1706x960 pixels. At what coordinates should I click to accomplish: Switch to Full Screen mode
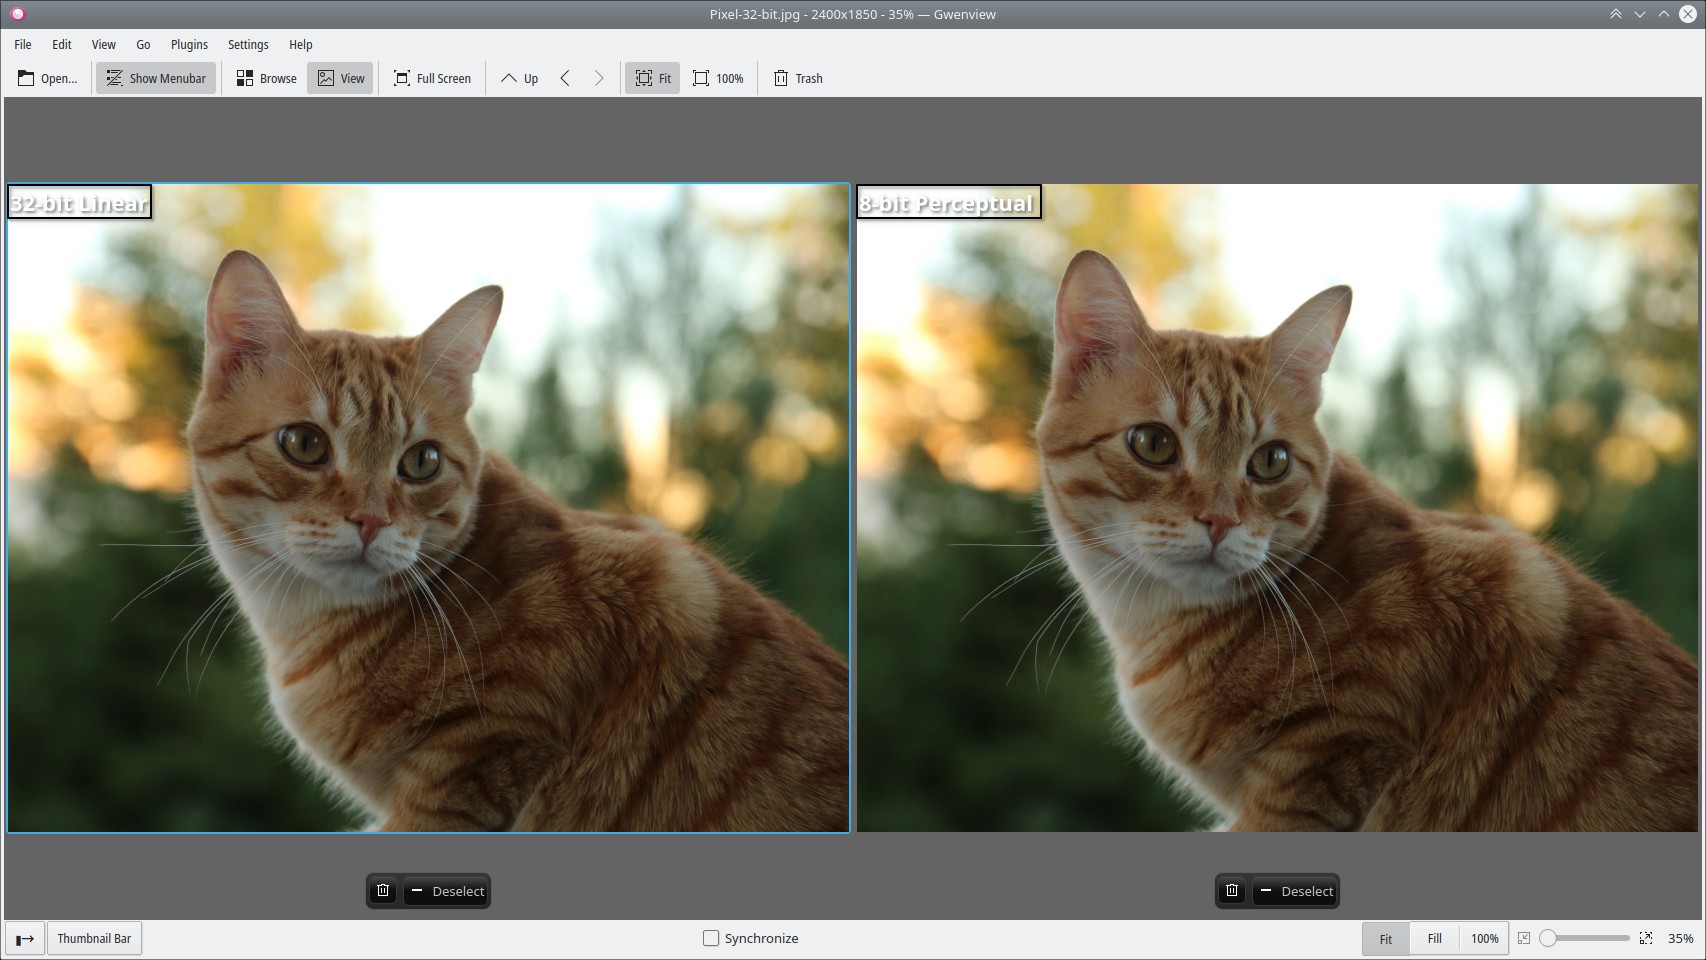432,78
